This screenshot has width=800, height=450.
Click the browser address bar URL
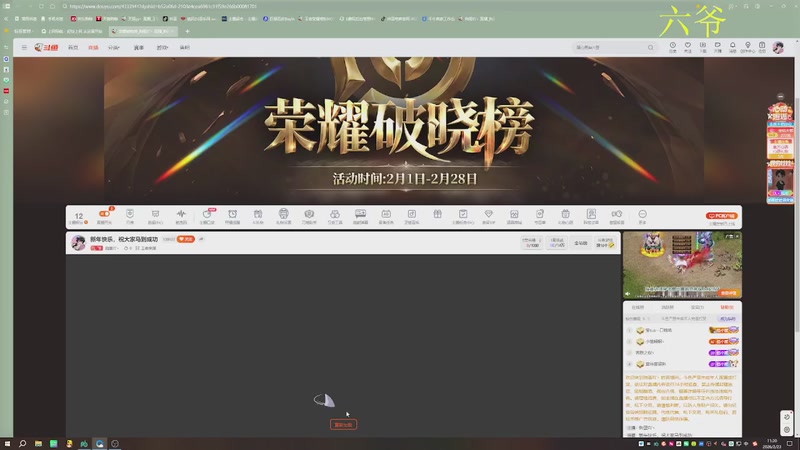click(163, 6)
